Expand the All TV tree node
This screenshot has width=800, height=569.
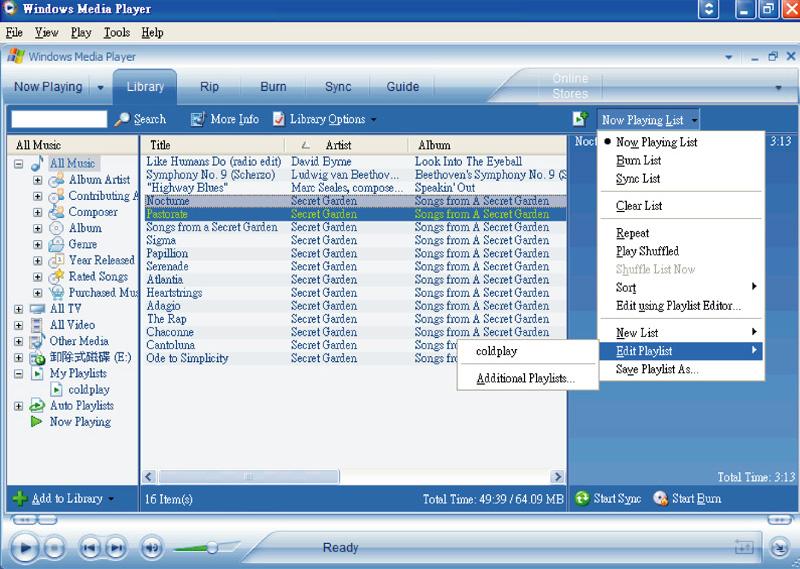coord(18,309)
